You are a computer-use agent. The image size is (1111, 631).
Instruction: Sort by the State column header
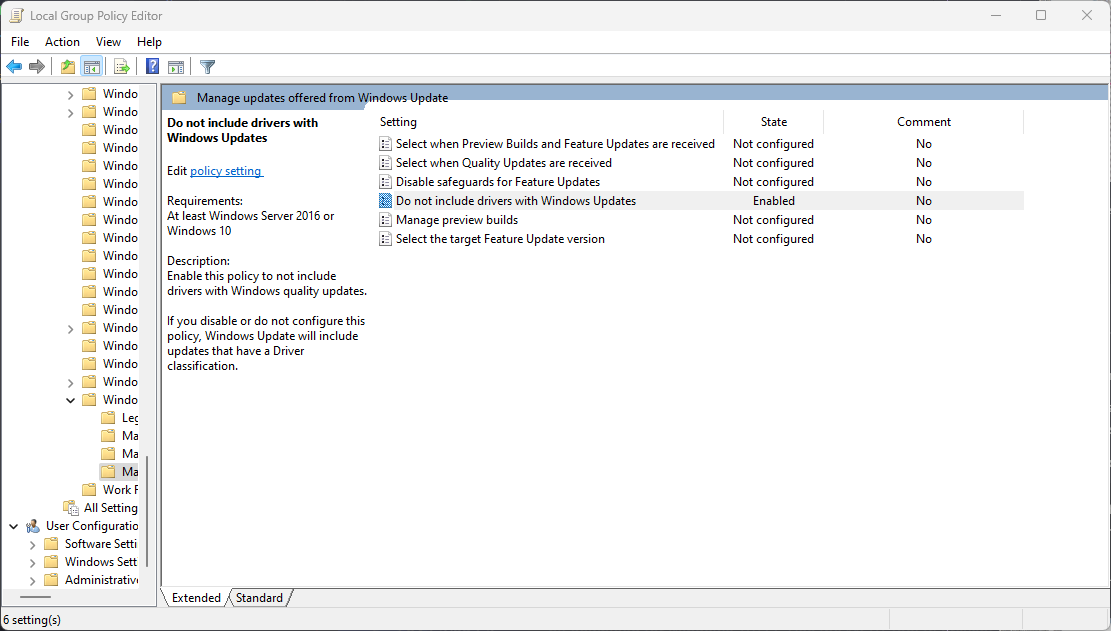tap(773, 122)
